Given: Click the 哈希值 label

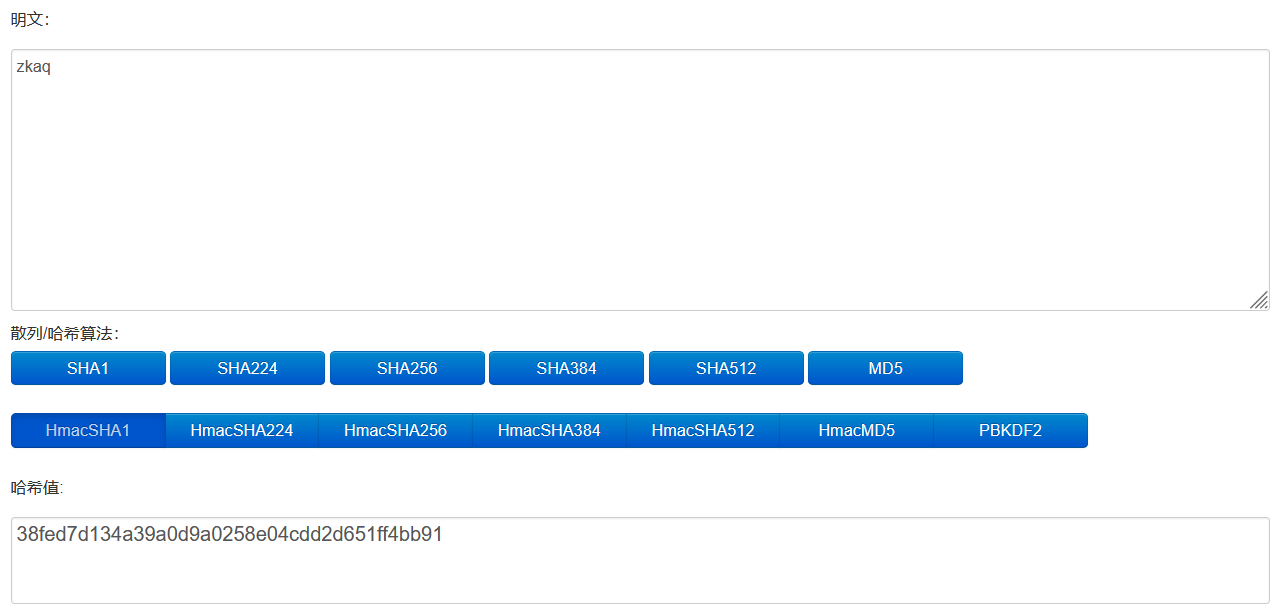Looking at the screenshot, I should pyautogui.click(x=37, y=488).
